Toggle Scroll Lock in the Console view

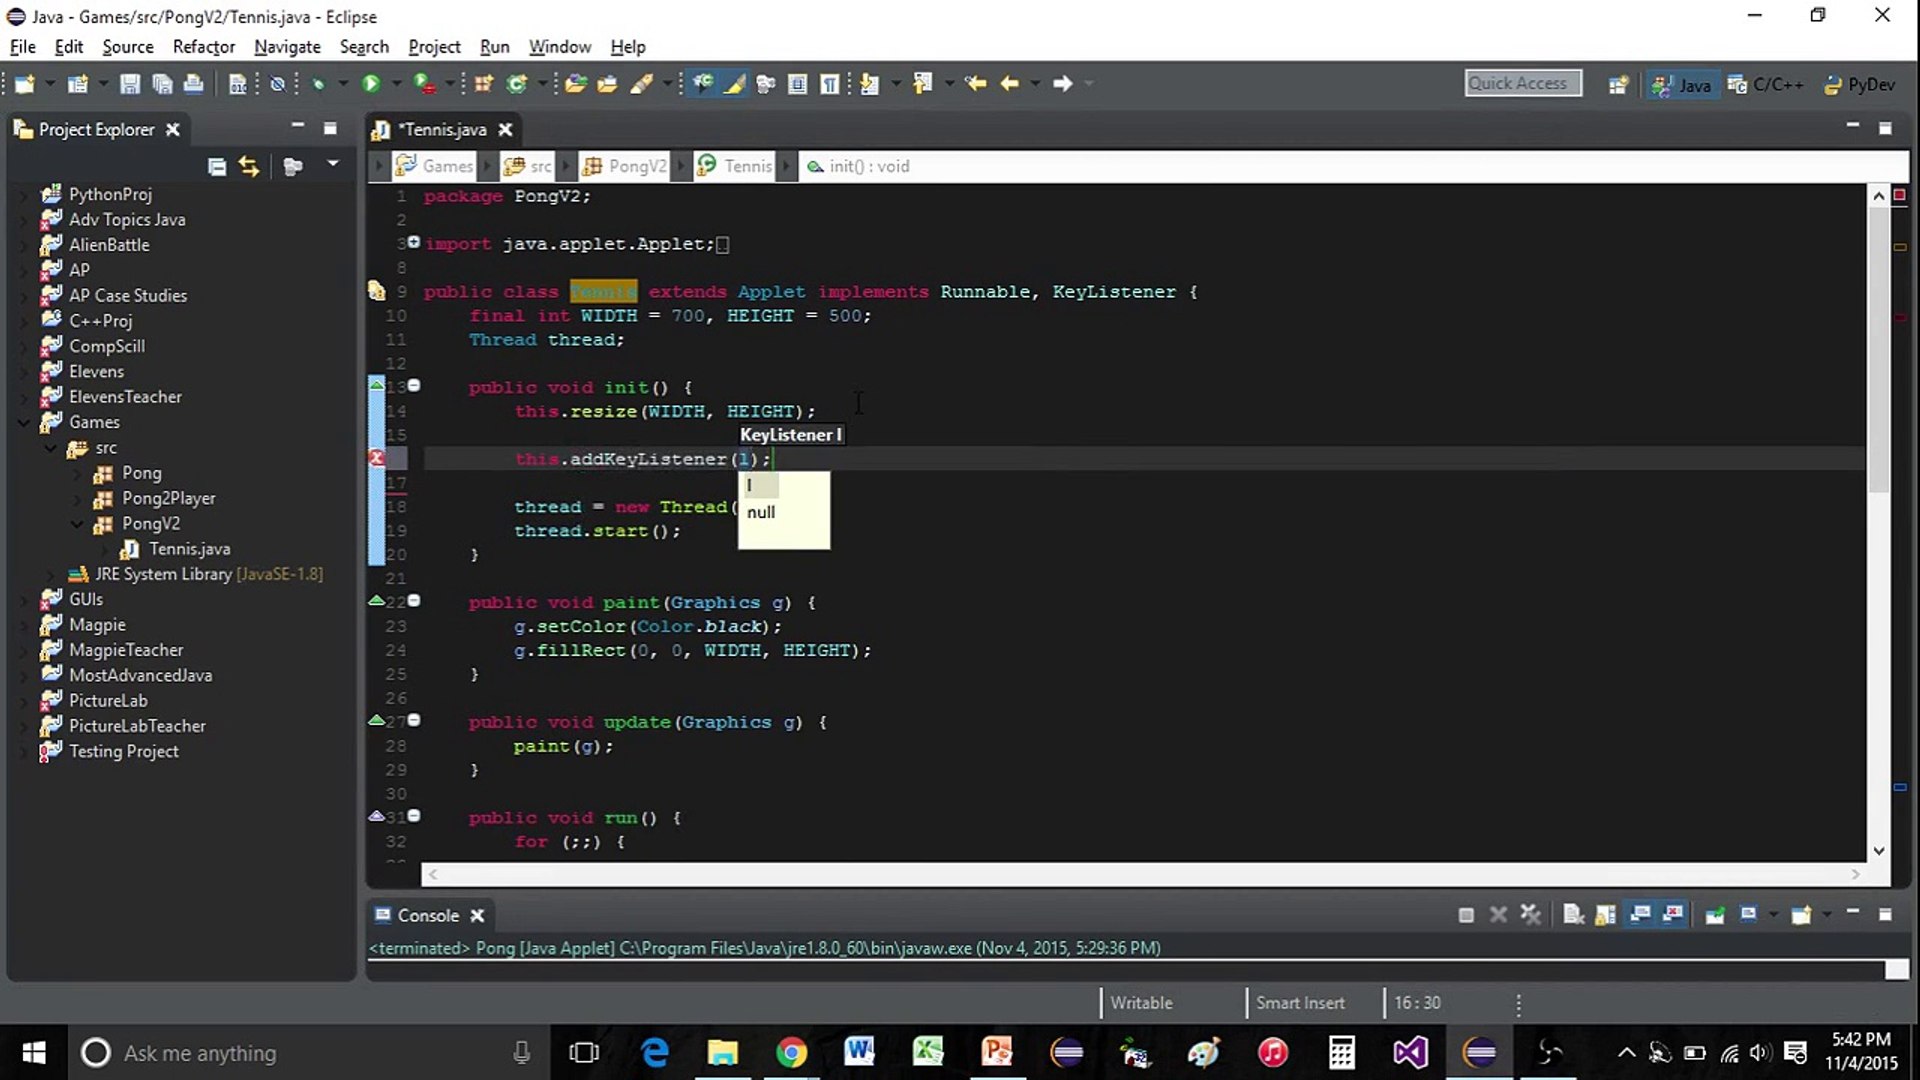[x=1604, y=914]
